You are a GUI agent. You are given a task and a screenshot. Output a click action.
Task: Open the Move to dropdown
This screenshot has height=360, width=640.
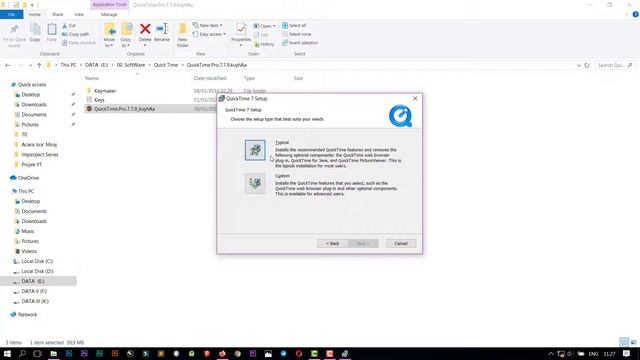(109, 35)
